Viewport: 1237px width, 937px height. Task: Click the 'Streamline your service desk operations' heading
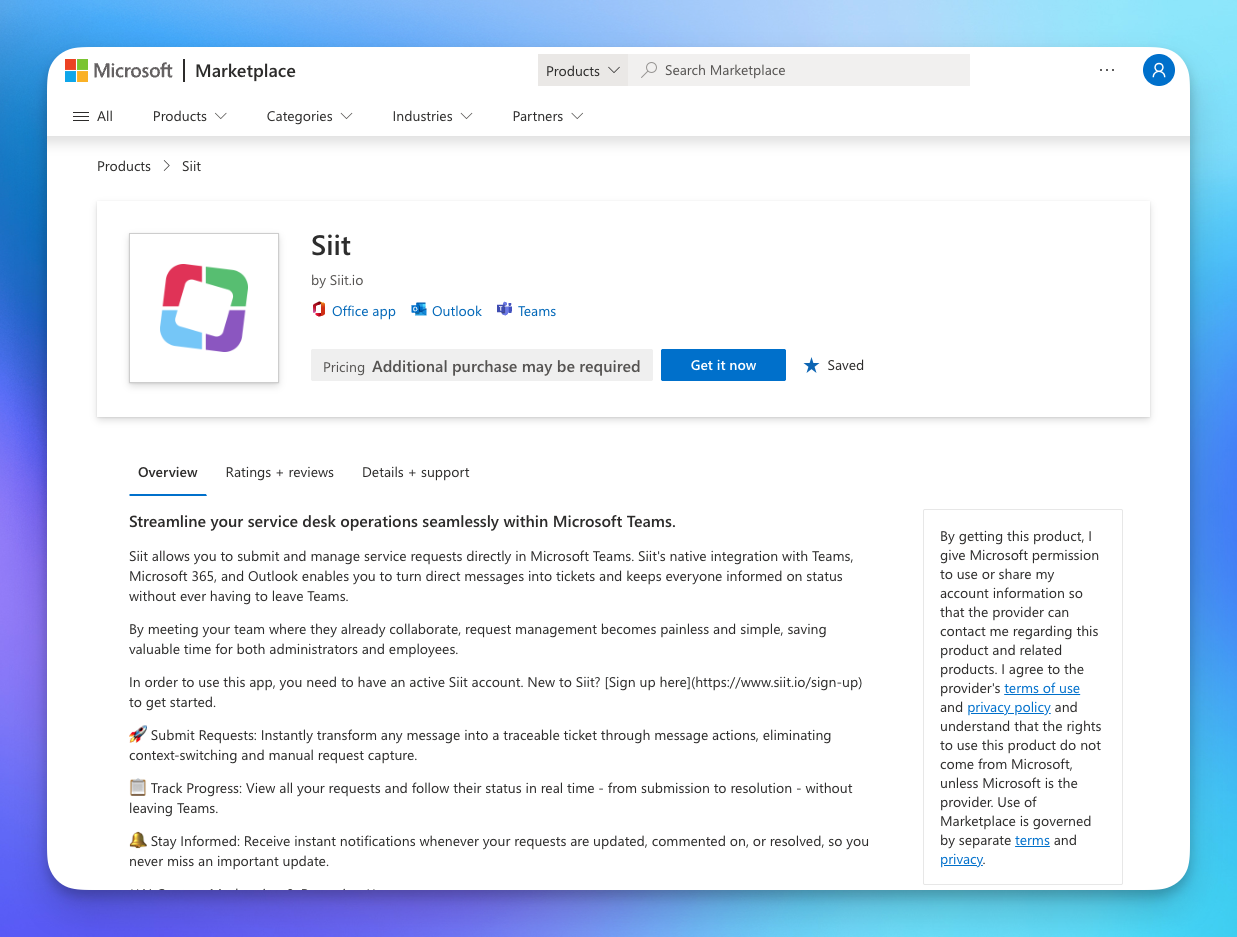pos(403,521)
